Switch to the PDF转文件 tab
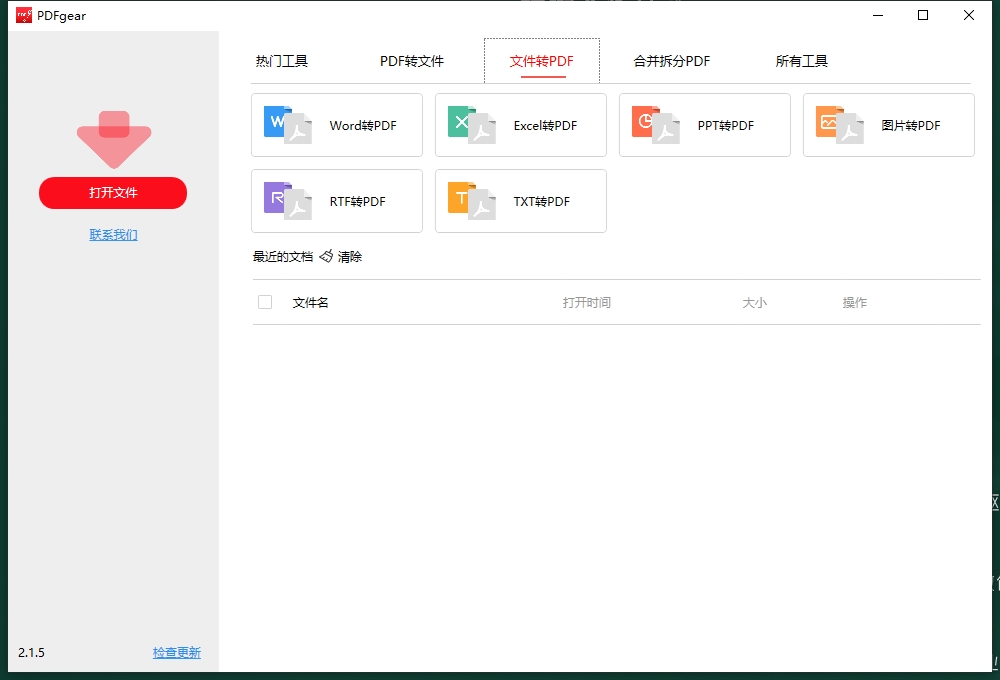The image size is (1000, 680). (412, 61)
